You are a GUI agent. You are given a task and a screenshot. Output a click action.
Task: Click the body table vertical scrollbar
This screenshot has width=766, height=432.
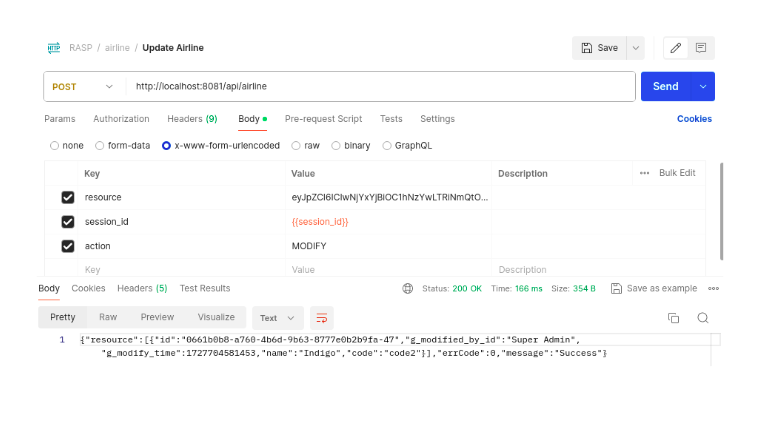(721, 212)
